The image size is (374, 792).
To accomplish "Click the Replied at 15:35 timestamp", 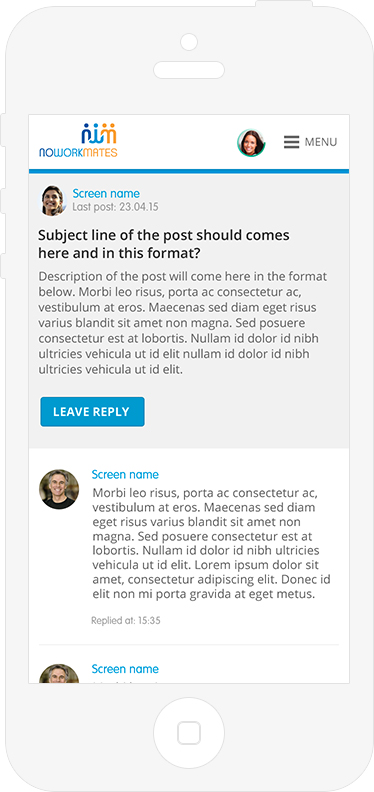I will point(126,620).
